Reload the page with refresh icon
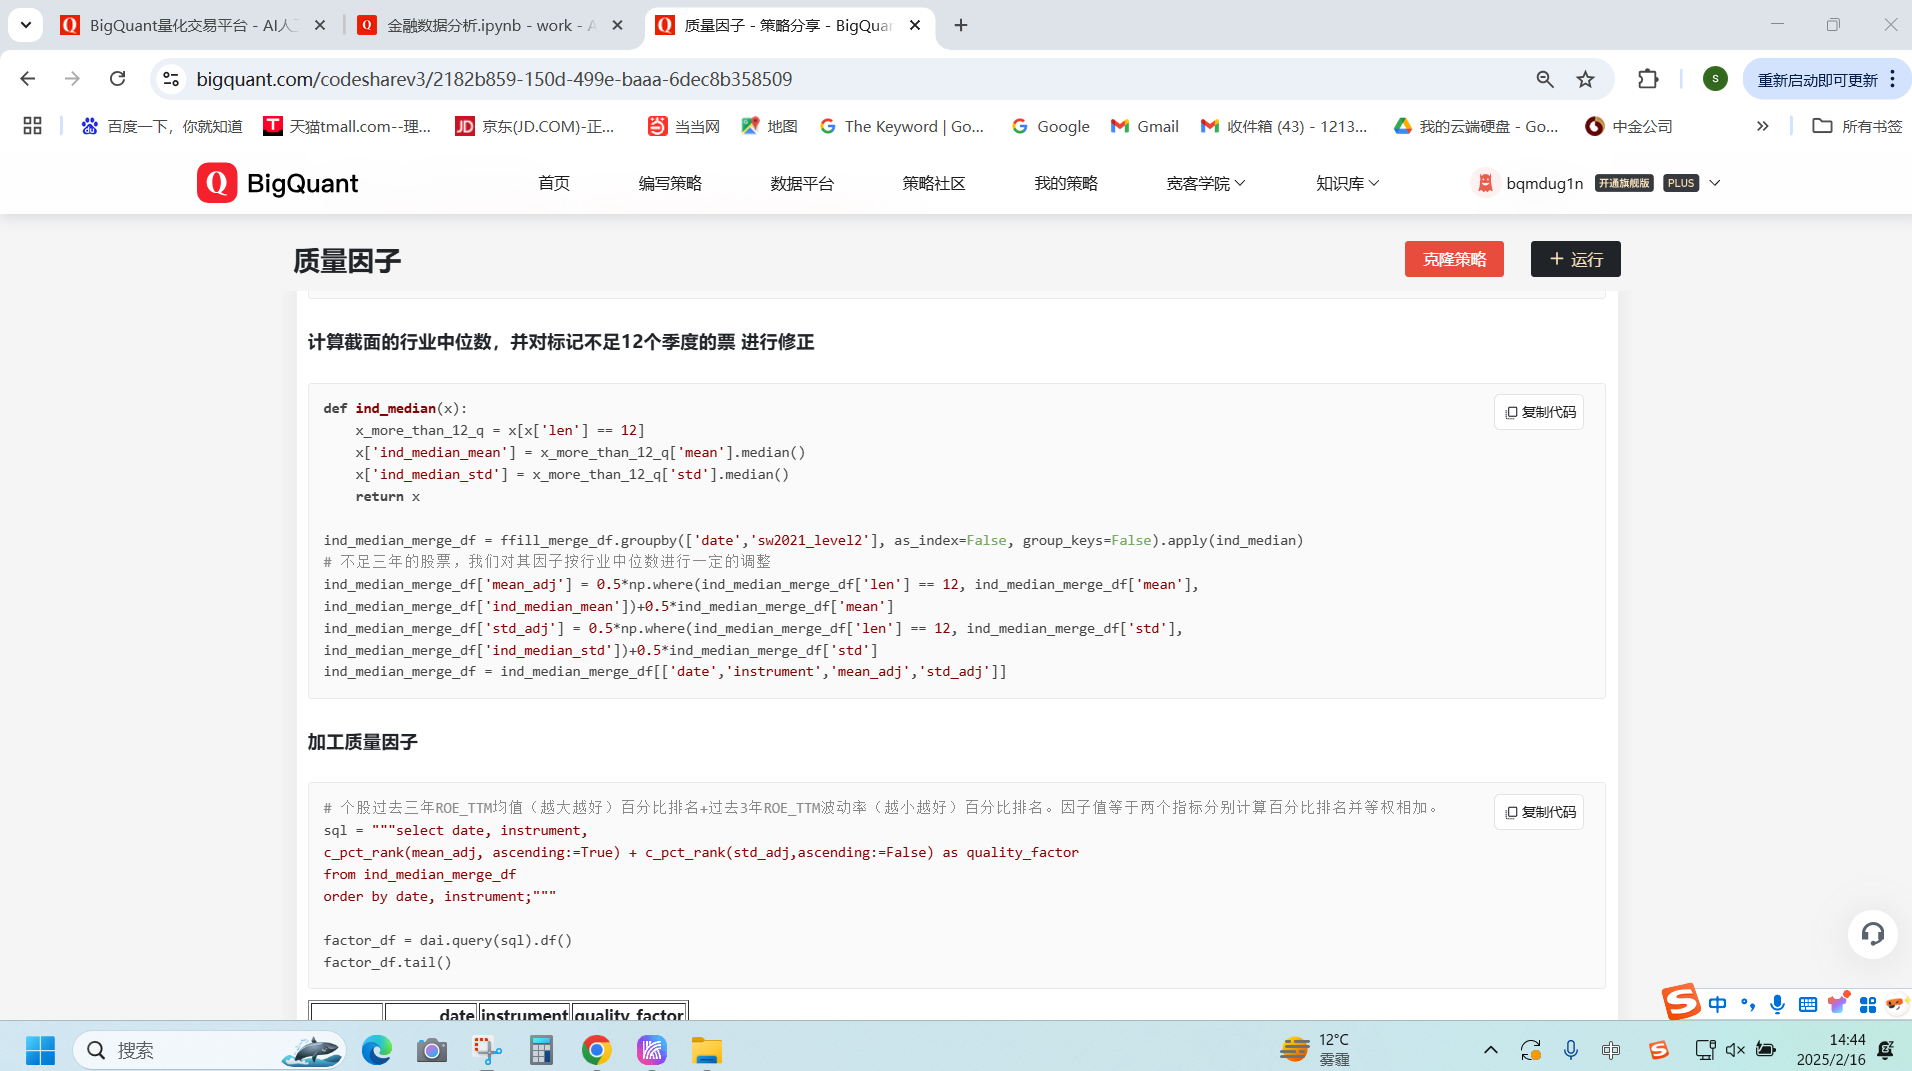The width and height of the screenshot is (1912, 1071). point(118,79)
